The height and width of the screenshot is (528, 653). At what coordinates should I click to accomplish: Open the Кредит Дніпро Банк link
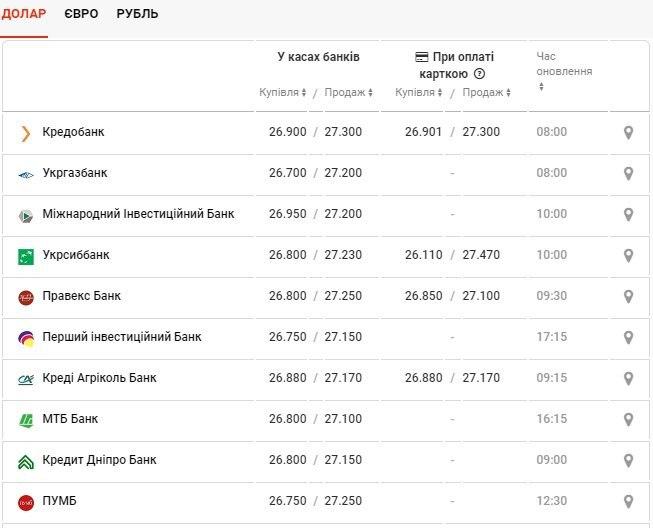(99, 460)
